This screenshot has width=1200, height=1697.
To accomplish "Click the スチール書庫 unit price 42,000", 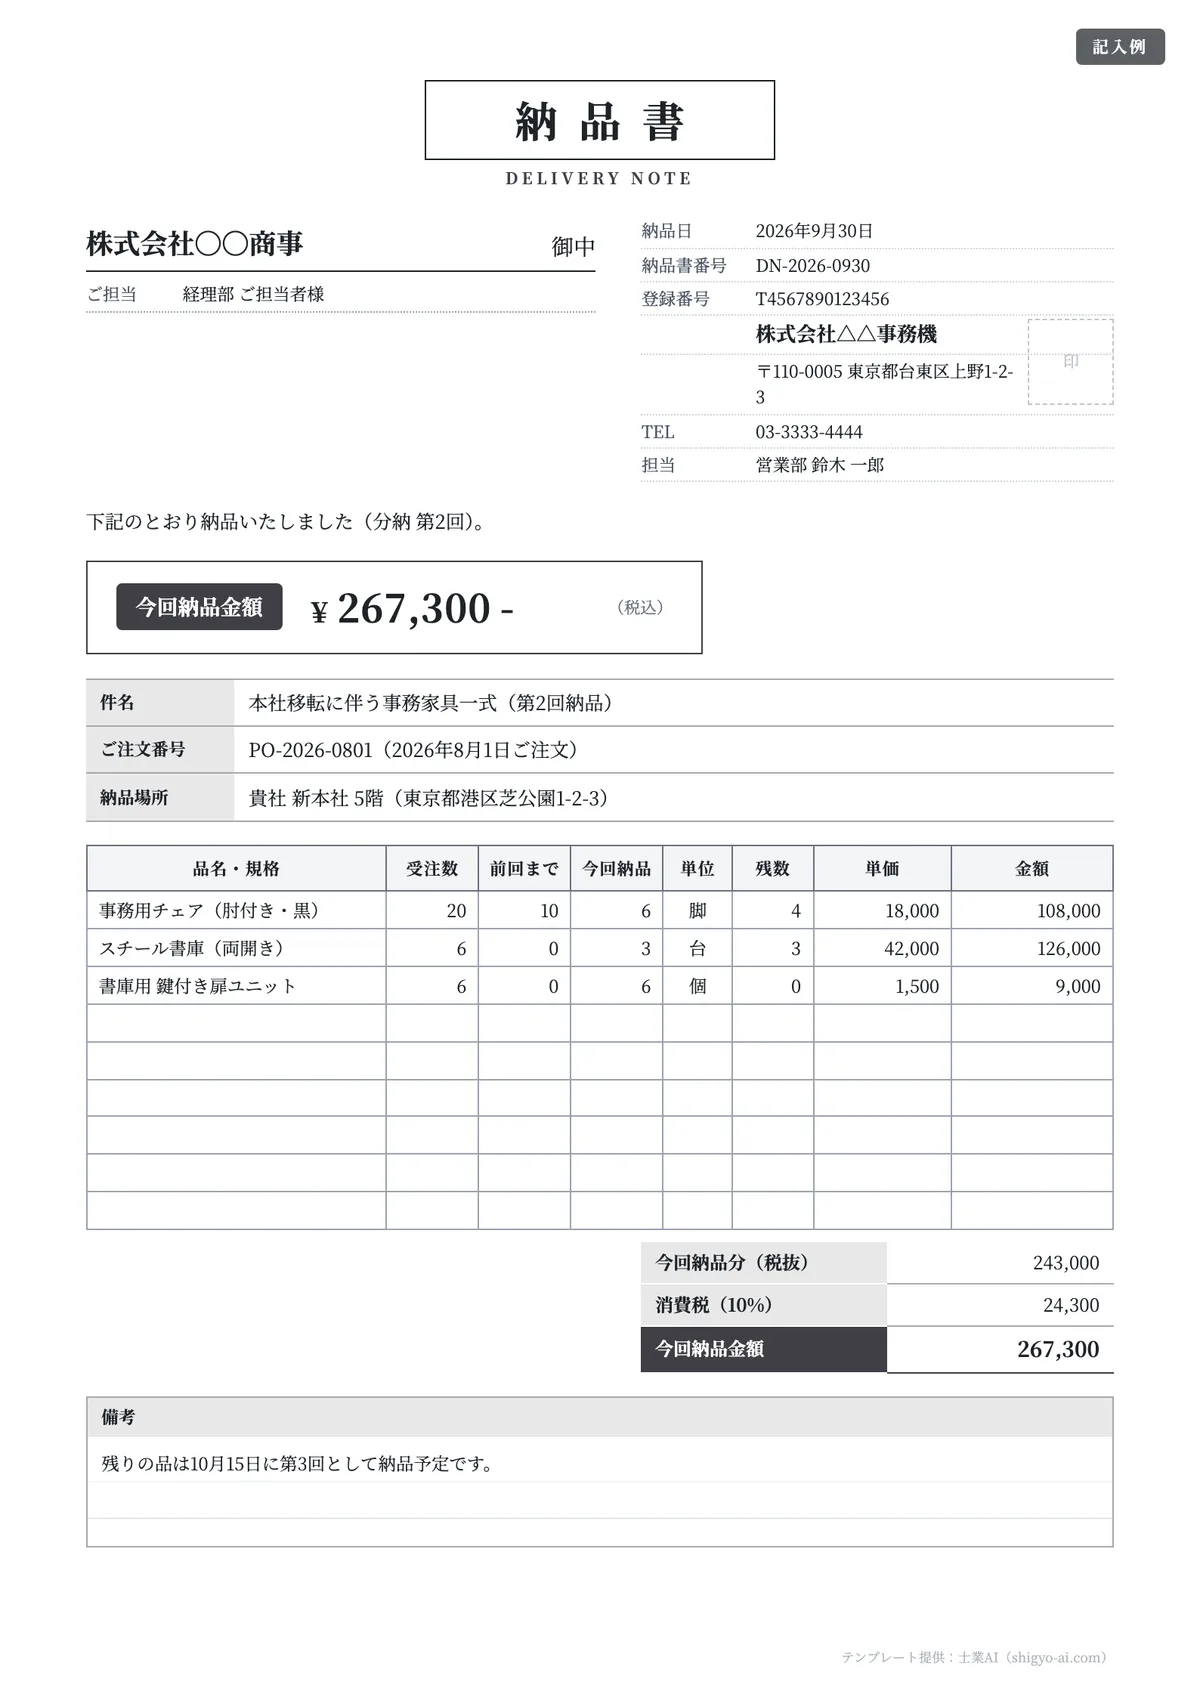I will (911, 948).
